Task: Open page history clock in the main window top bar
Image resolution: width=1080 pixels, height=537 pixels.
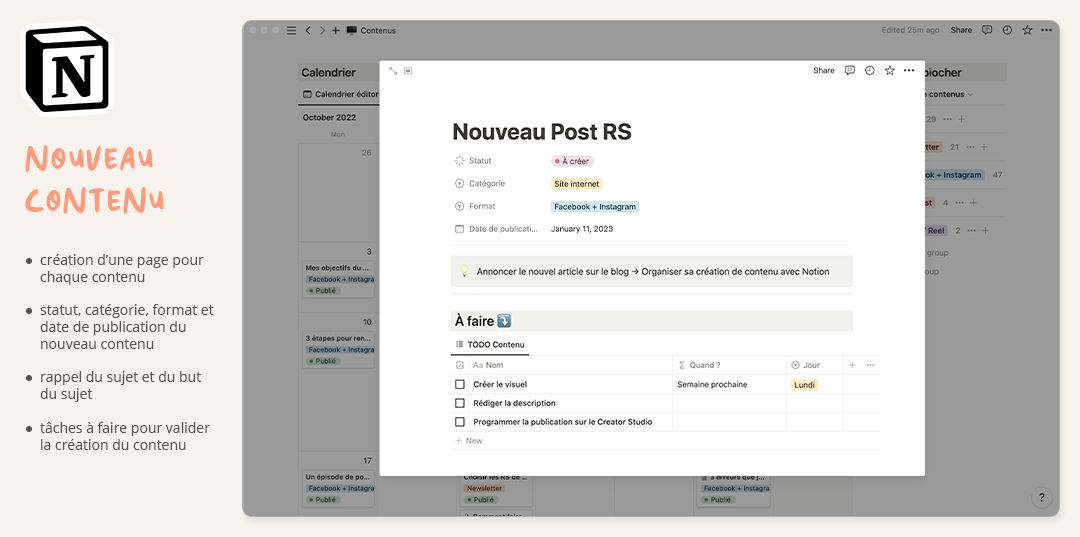Action: point(1007,30)
